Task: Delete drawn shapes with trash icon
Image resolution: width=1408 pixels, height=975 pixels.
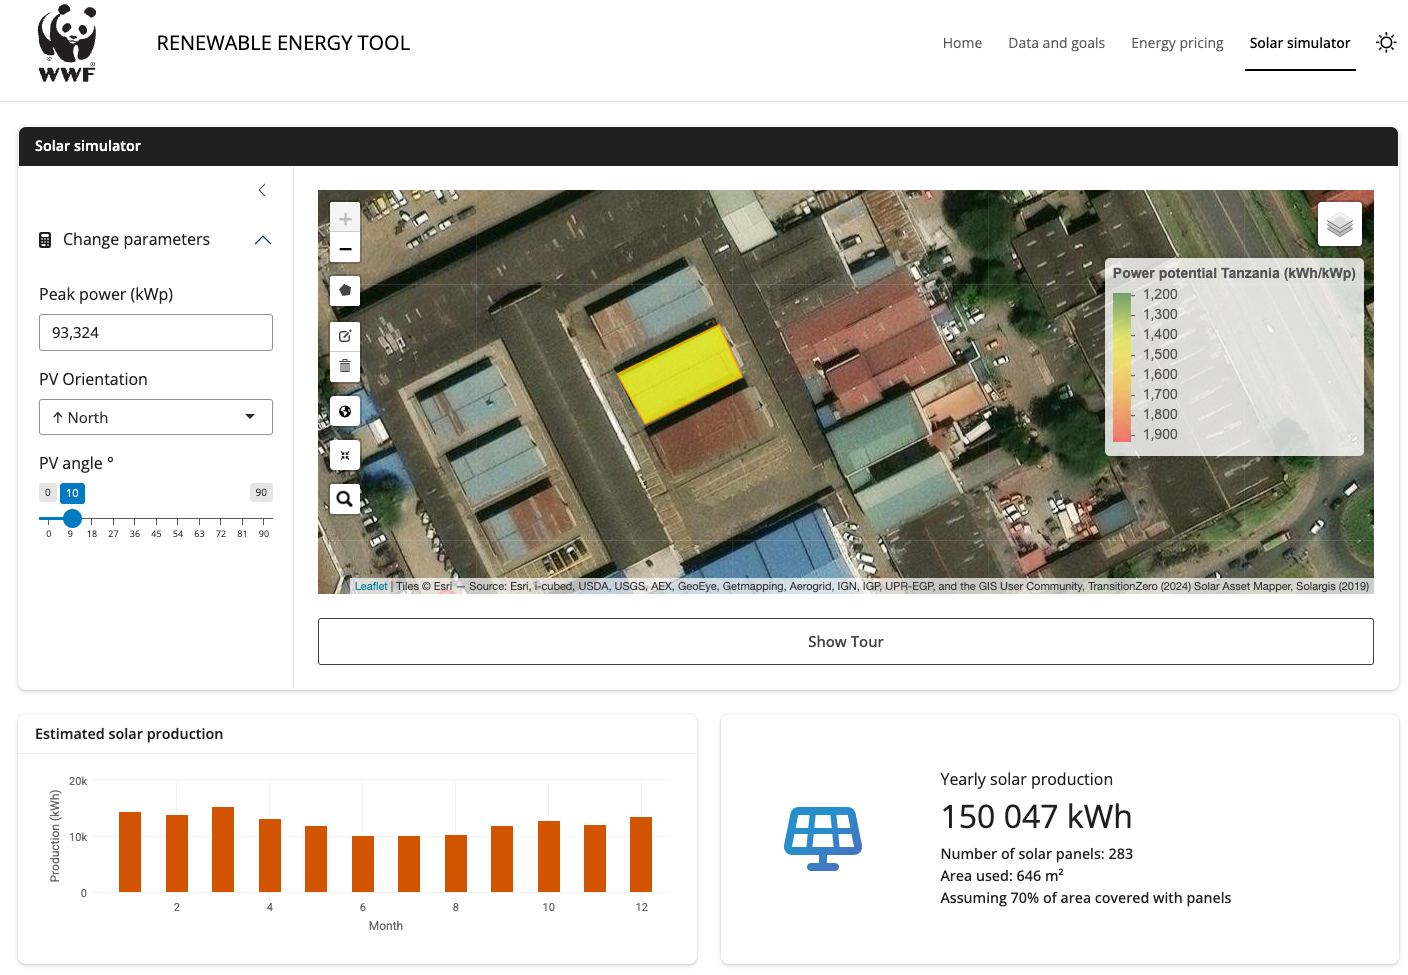Action: 345,366
